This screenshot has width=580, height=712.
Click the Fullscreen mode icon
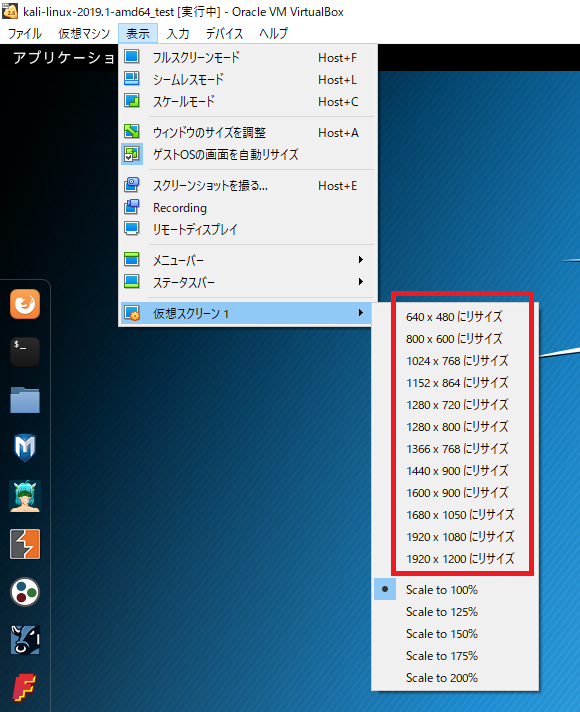(x=132, y=57)
